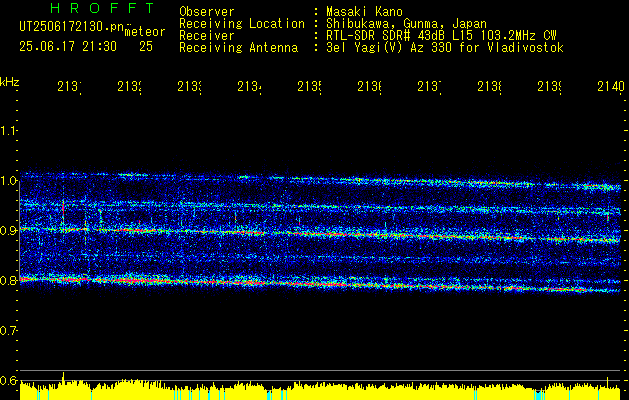Viewport: 629px width, 400px height.
Task: Select the filename UT2506172130 text
Action: pyautogui.click(x=72, y=26)
